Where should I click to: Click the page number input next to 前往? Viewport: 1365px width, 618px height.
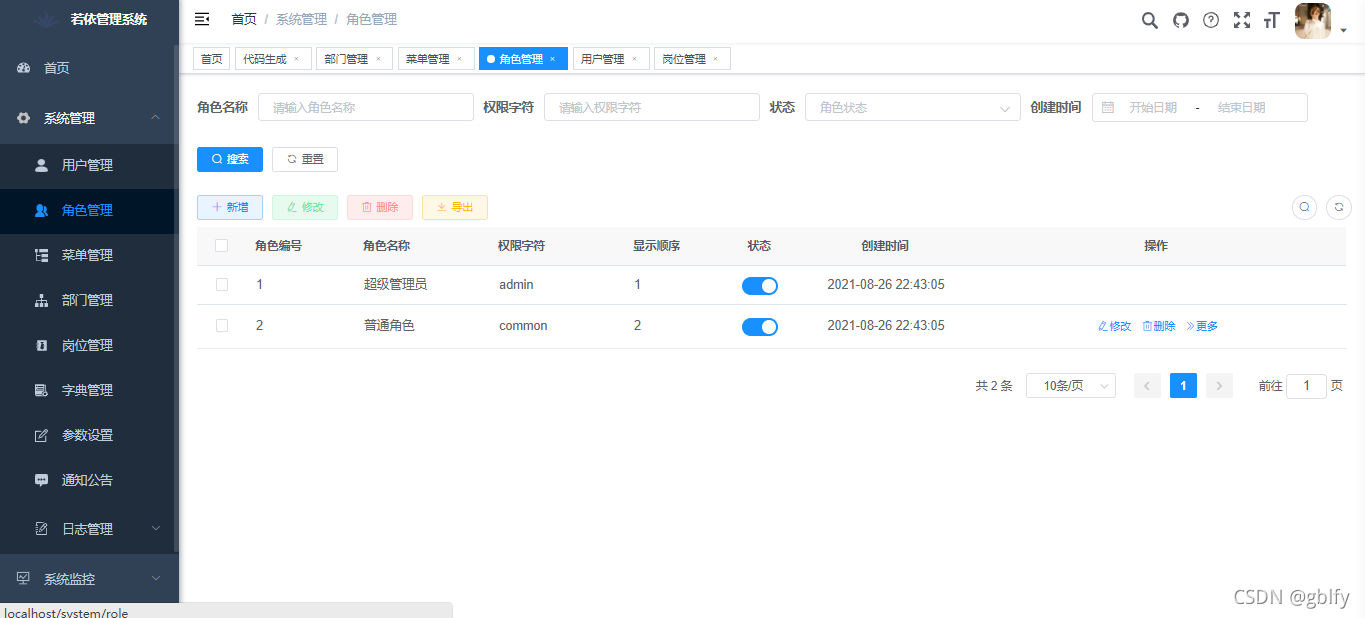tap(1306, 385)
